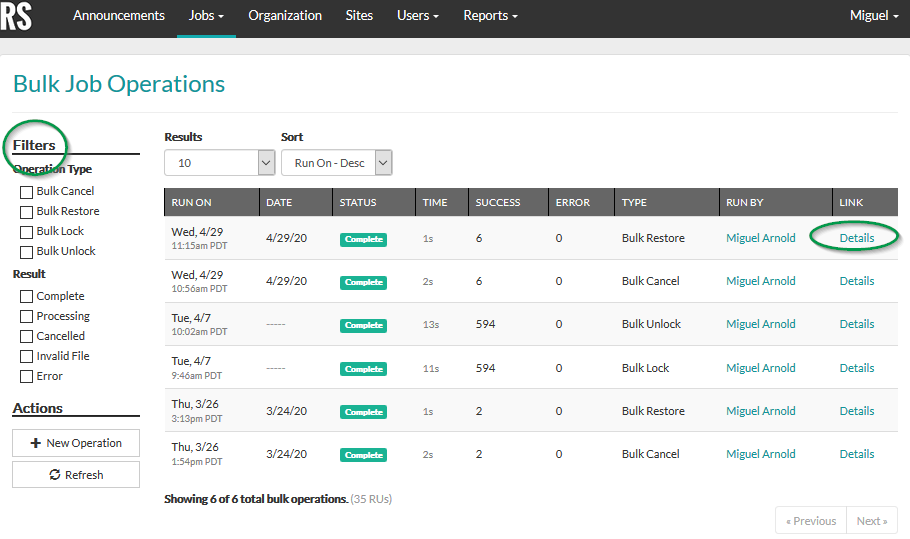The height and width of the screenshot is (539, 910).
Task: Click the SUCCESS column header
Action: [508, 202]
